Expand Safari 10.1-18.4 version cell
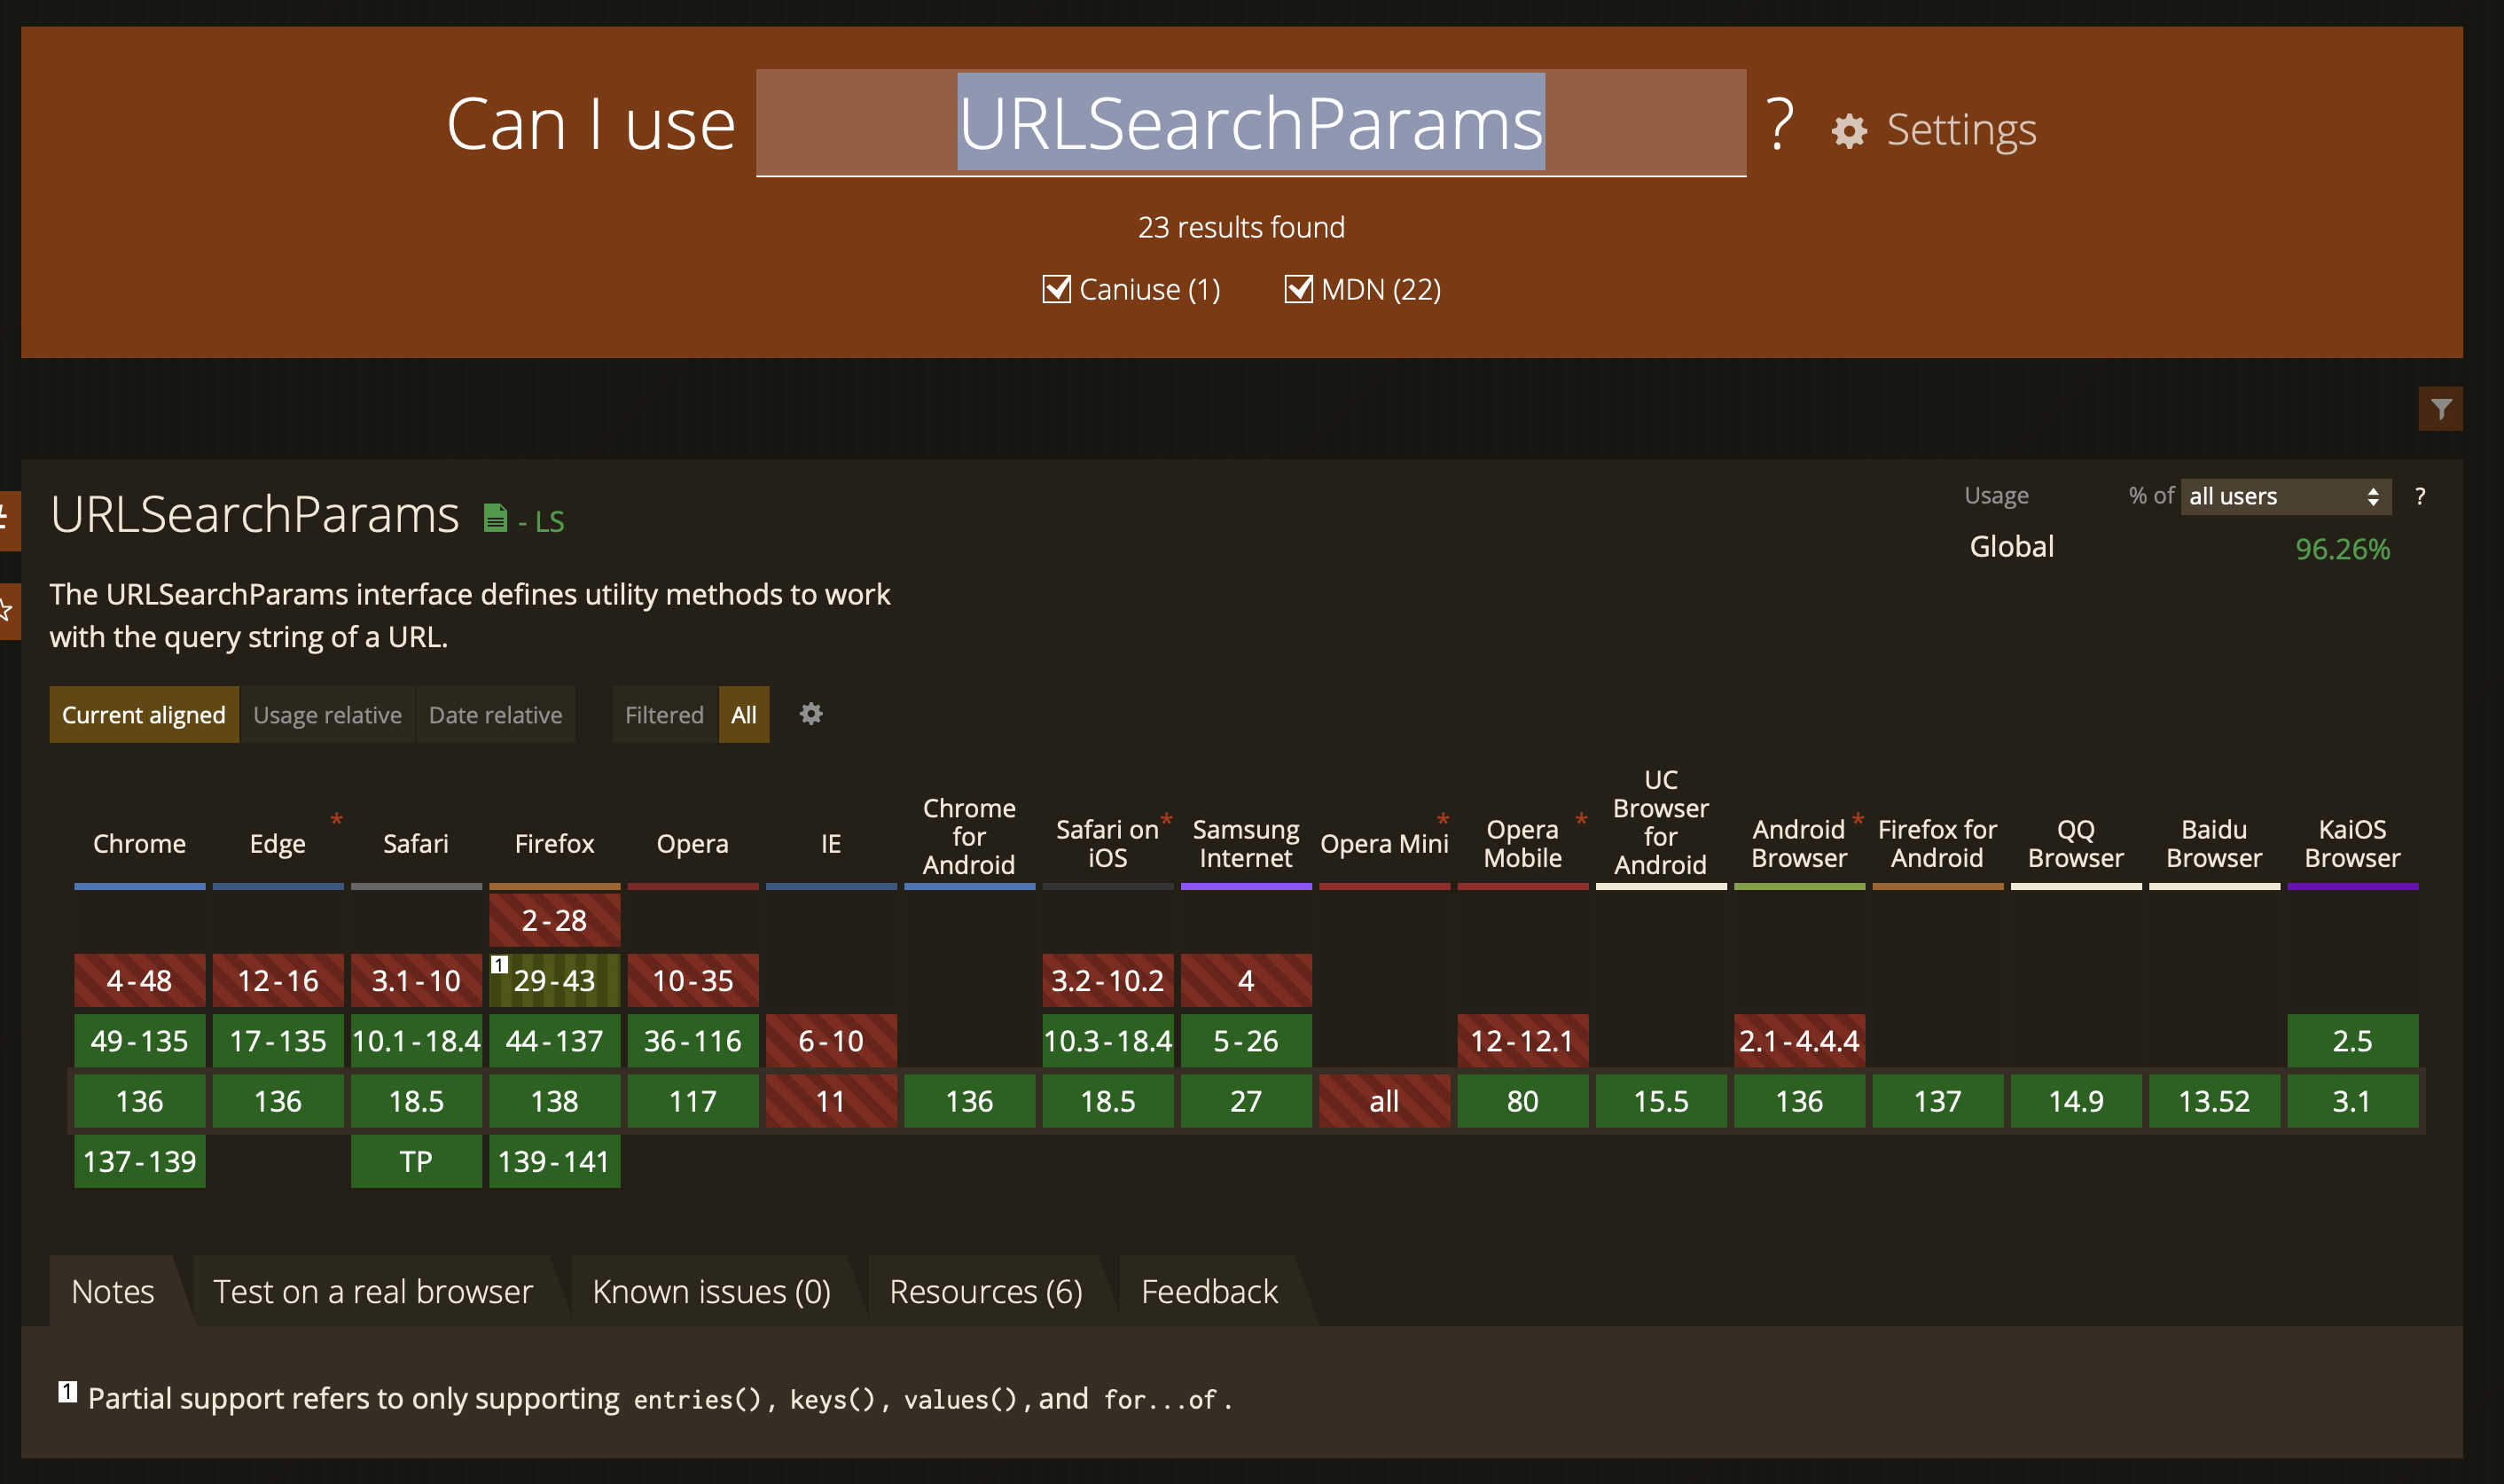The image size is (2504, 1484). pyautogui.click(x=416, y=1041)
